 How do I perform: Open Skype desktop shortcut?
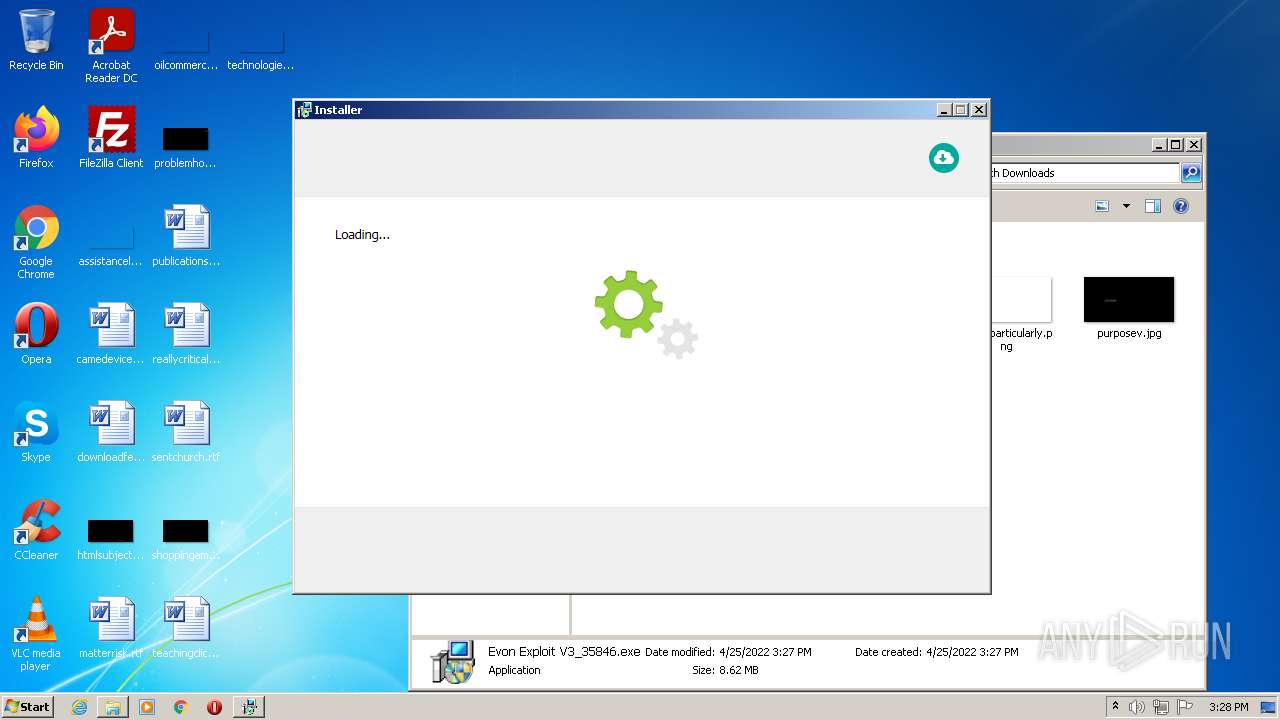pos(36,432)
